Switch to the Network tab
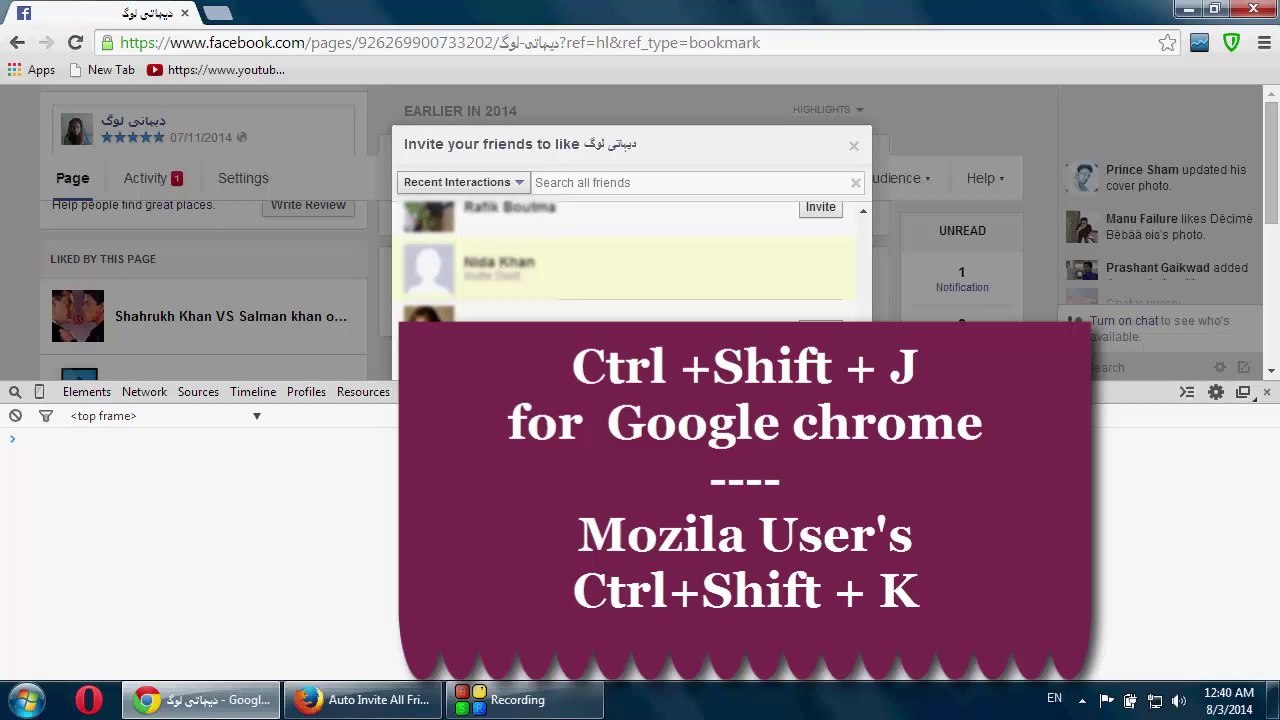 pos(145,392)
